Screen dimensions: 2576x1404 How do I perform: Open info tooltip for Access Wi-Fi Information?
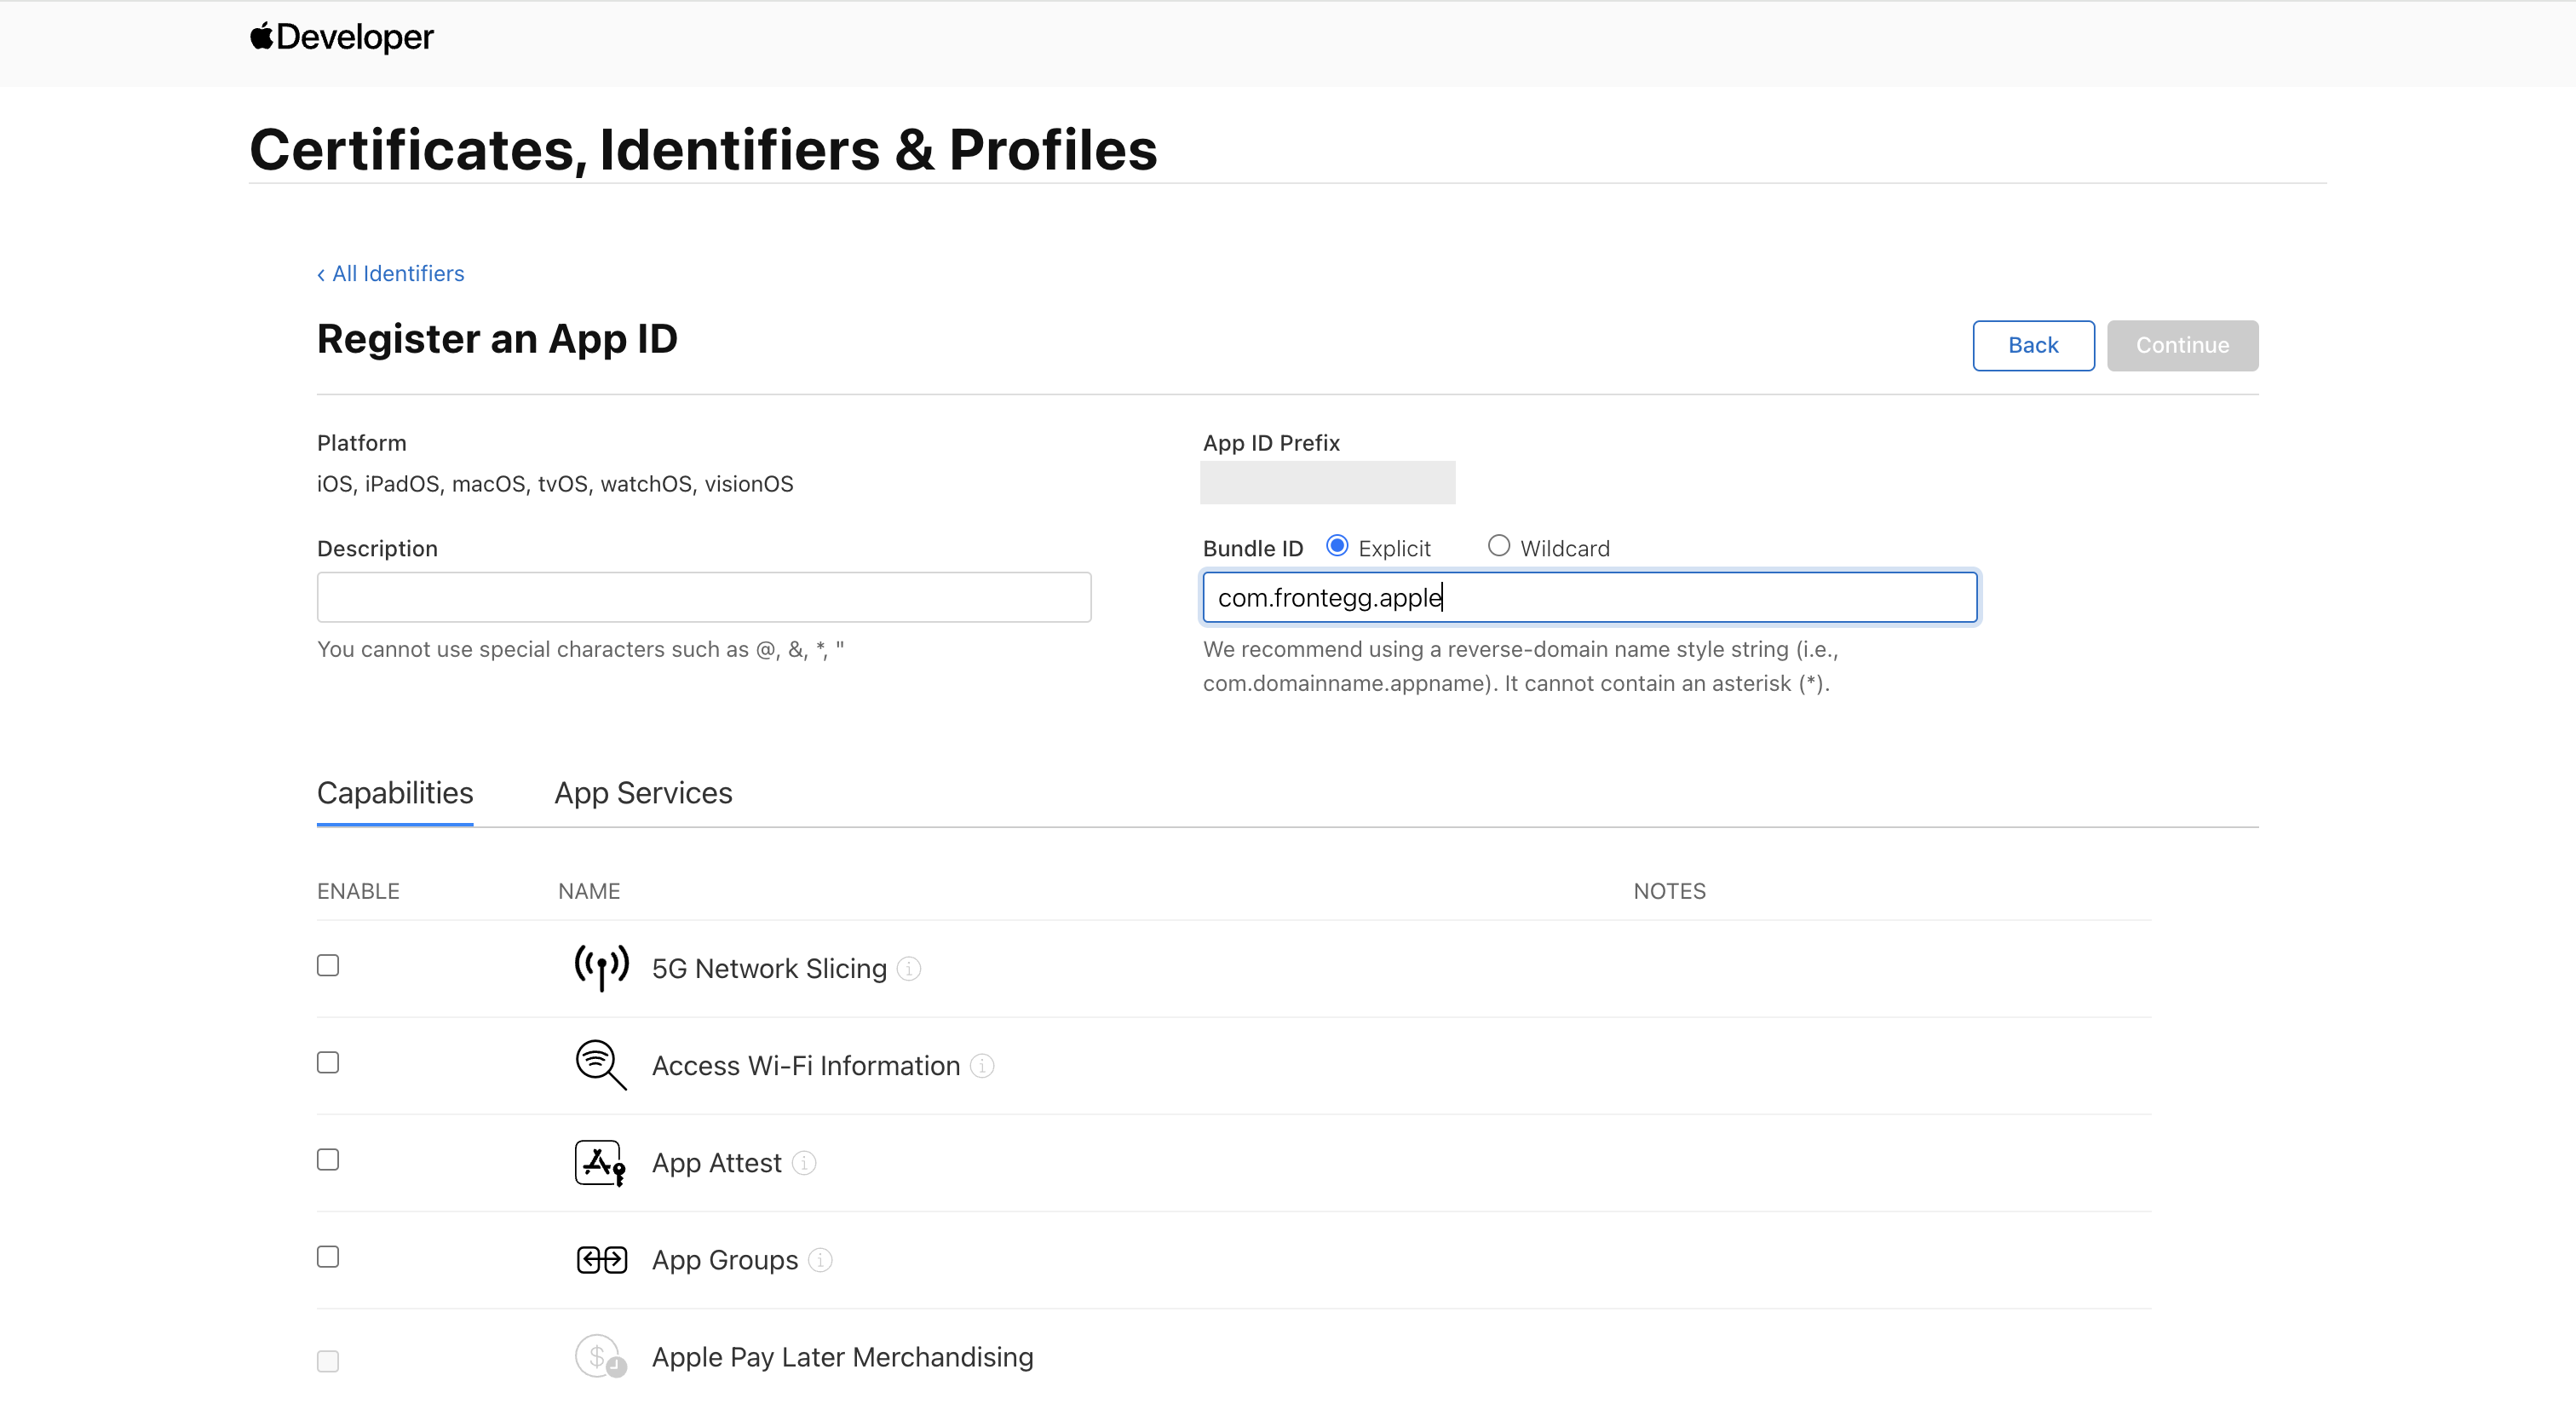982,1065
